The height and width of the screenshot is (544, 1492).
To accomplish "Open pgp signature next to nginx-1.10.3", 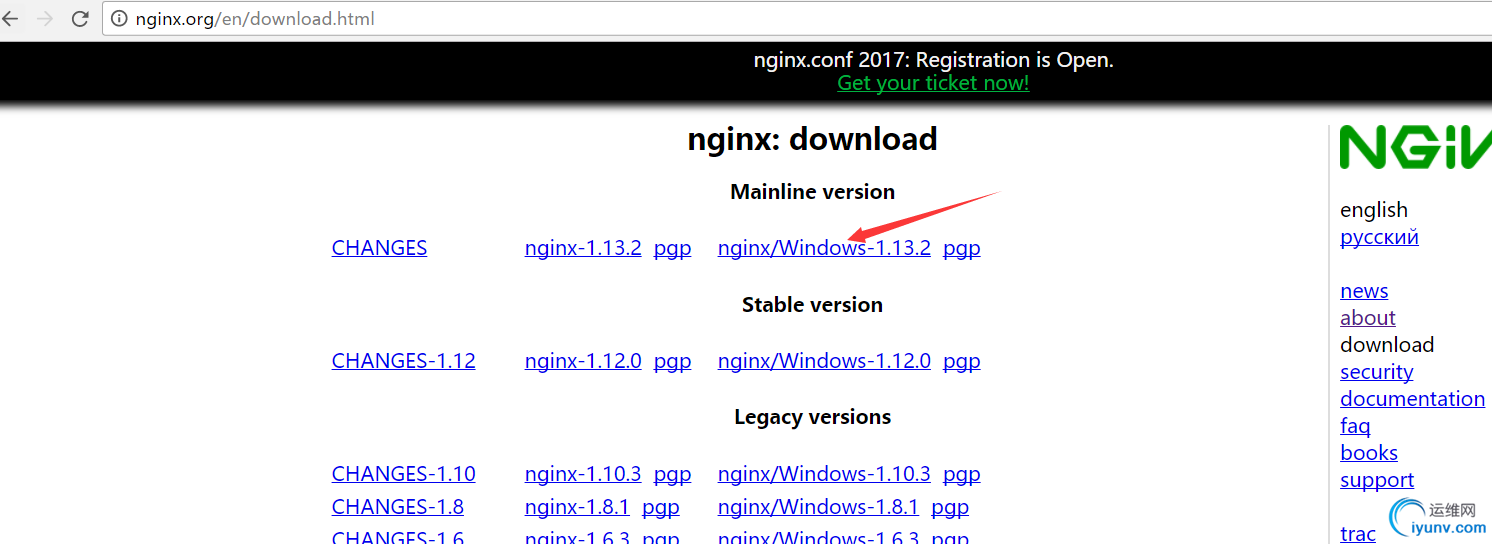I will (672, 474).
